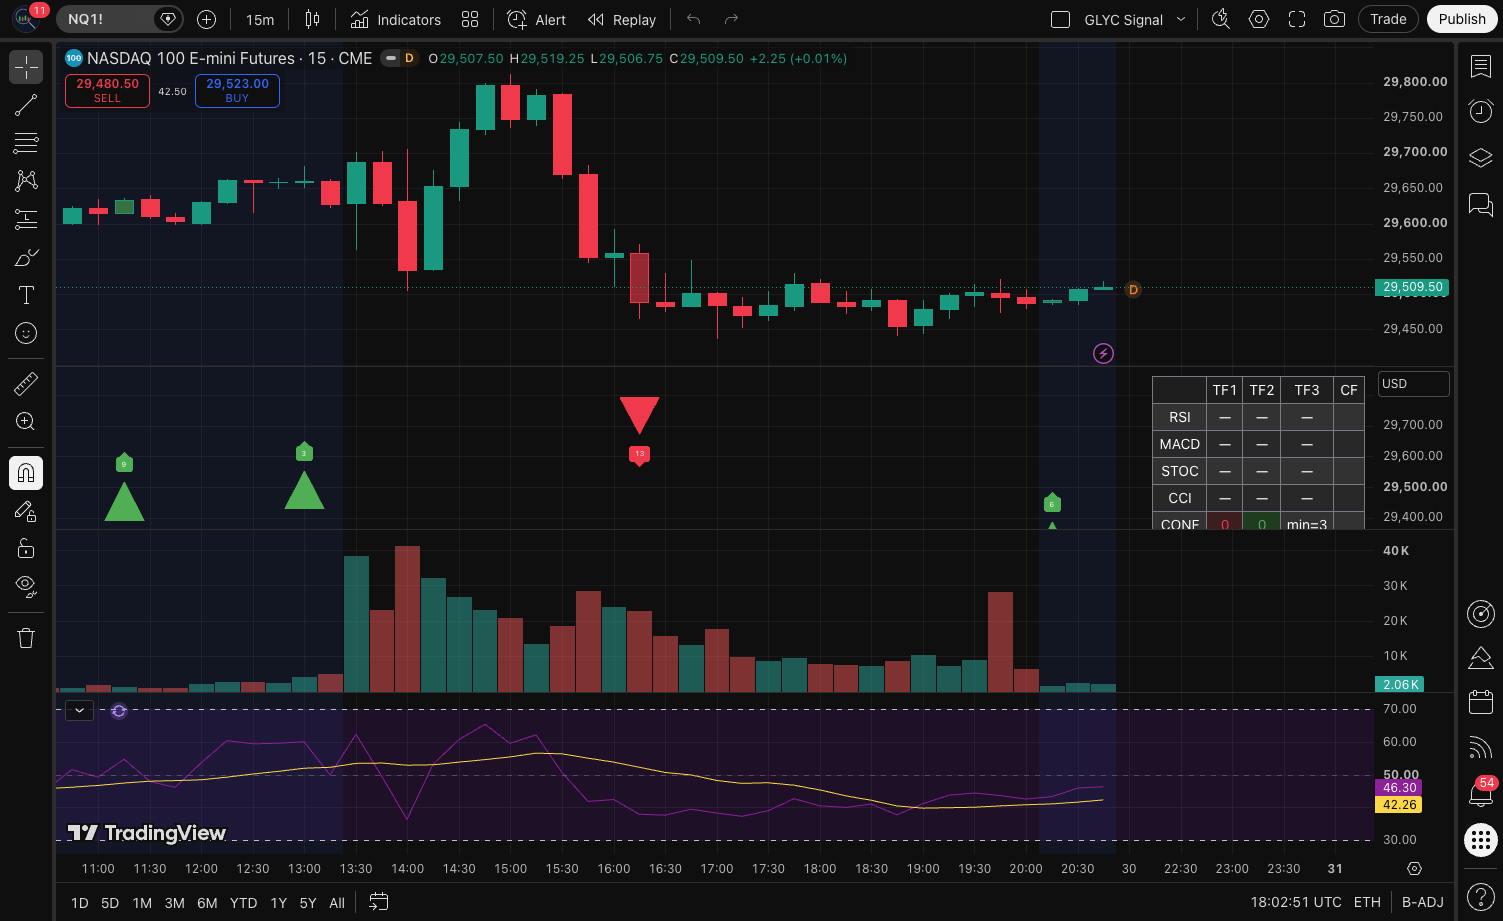Open indicator templates menu

470,19
